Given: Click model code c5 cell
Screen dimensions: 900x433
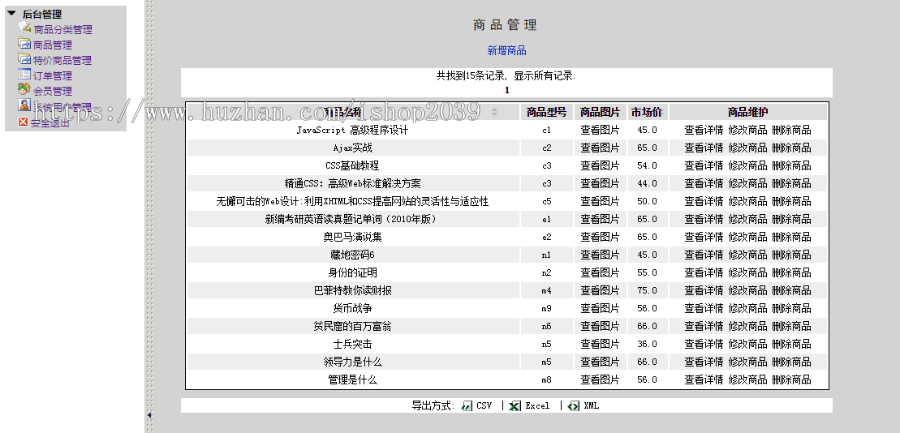Looking at the screenshot, I should [x=546, y=202].
